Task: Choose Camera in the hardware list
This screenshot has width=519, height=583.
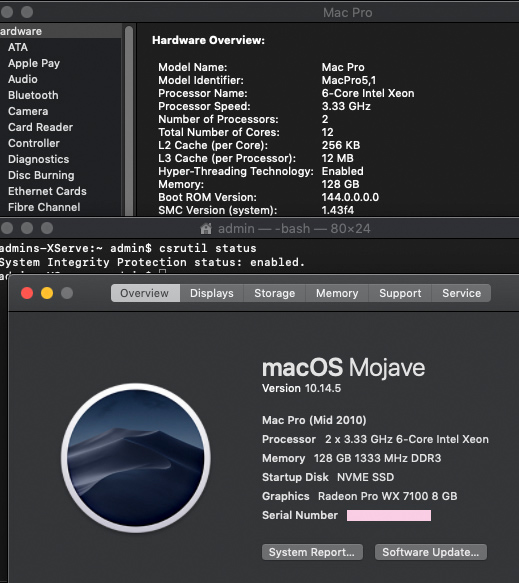Action: (x=28, y=111)
